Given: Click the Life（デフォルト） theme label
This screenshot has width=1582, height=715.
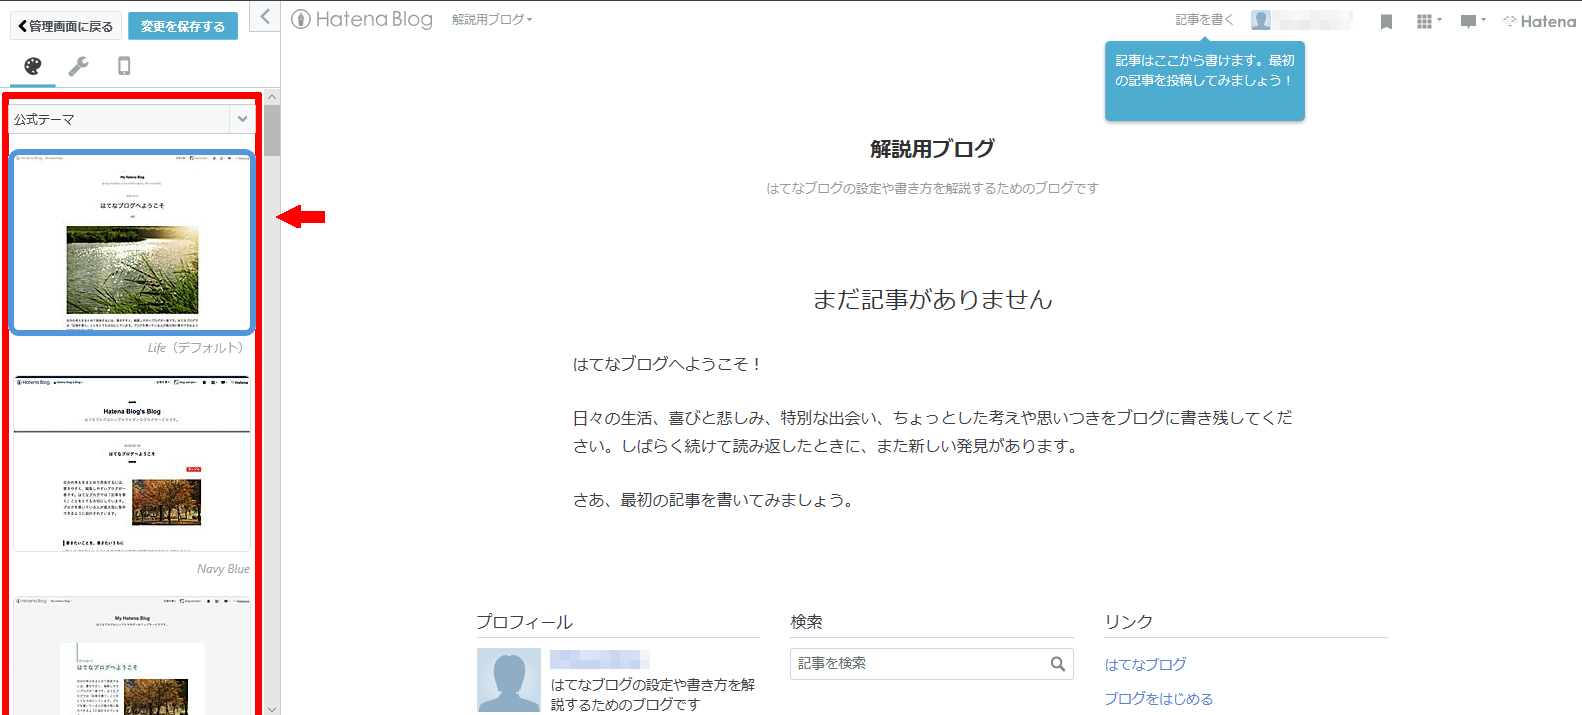Looking at the screenshot, I should (195, 348).
